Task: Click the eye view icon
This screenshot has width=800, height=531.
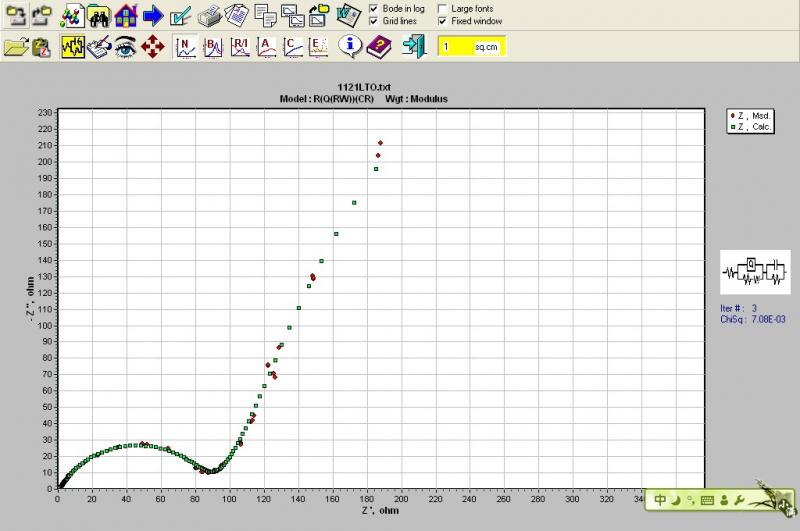Action: click(x=126, y=46)
